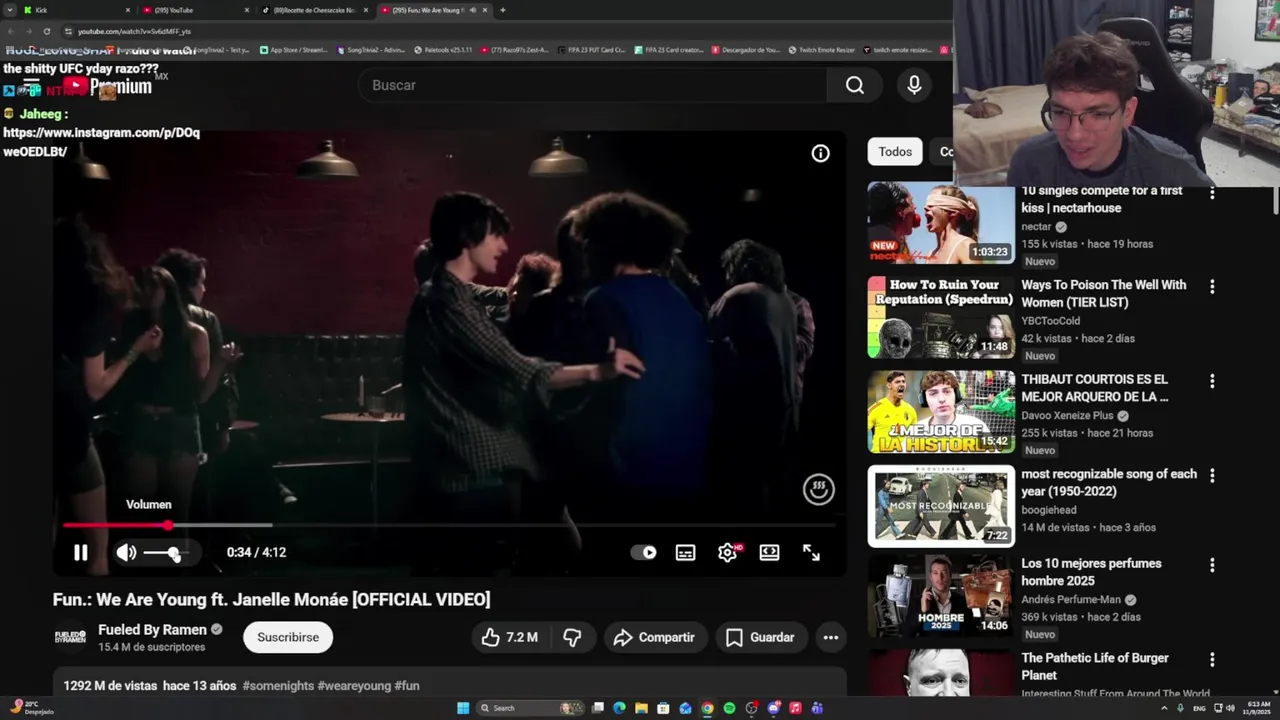Viewport: 1280px width, 720px height.
Task: Reload the page
Action: (46, 31)
